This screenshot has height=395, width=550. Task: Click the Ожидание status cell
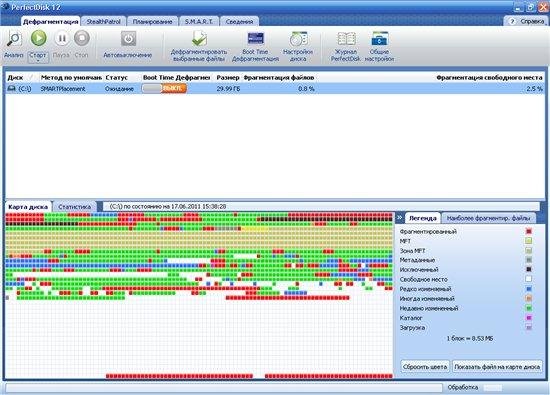tap(119, 89)
